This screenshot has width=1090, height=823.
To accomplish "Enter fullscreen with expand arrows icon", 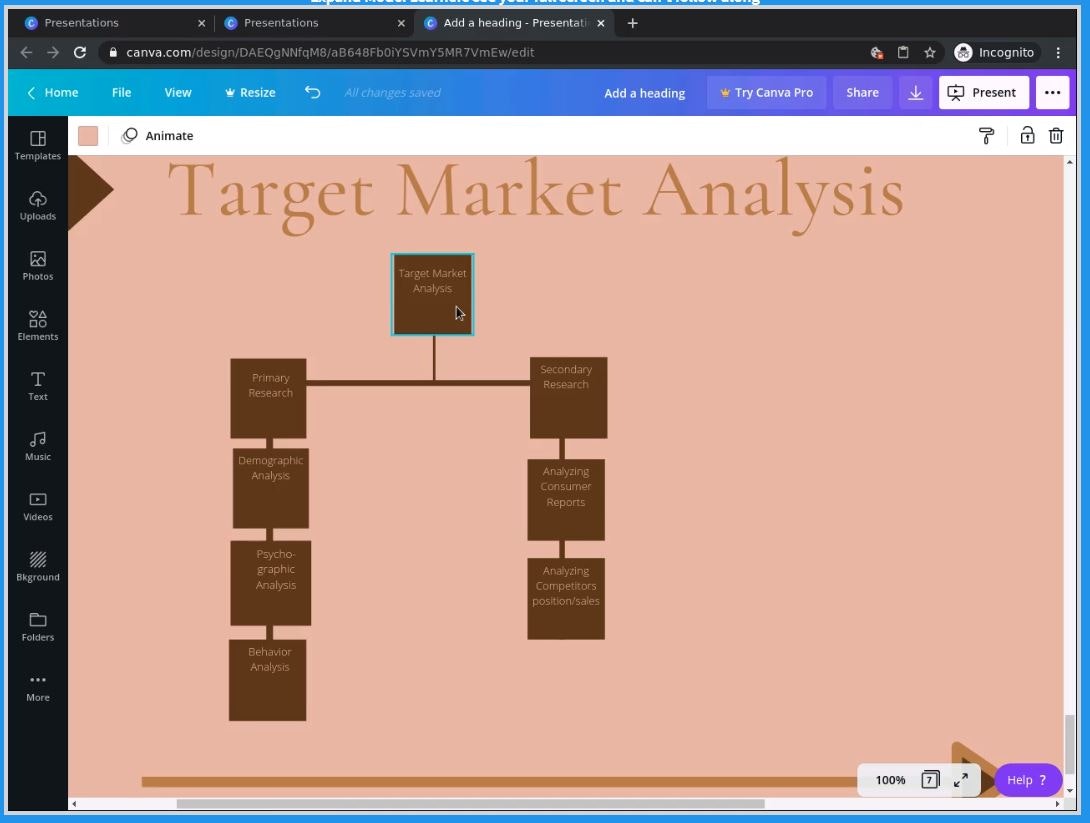I will tap(961, 780).
